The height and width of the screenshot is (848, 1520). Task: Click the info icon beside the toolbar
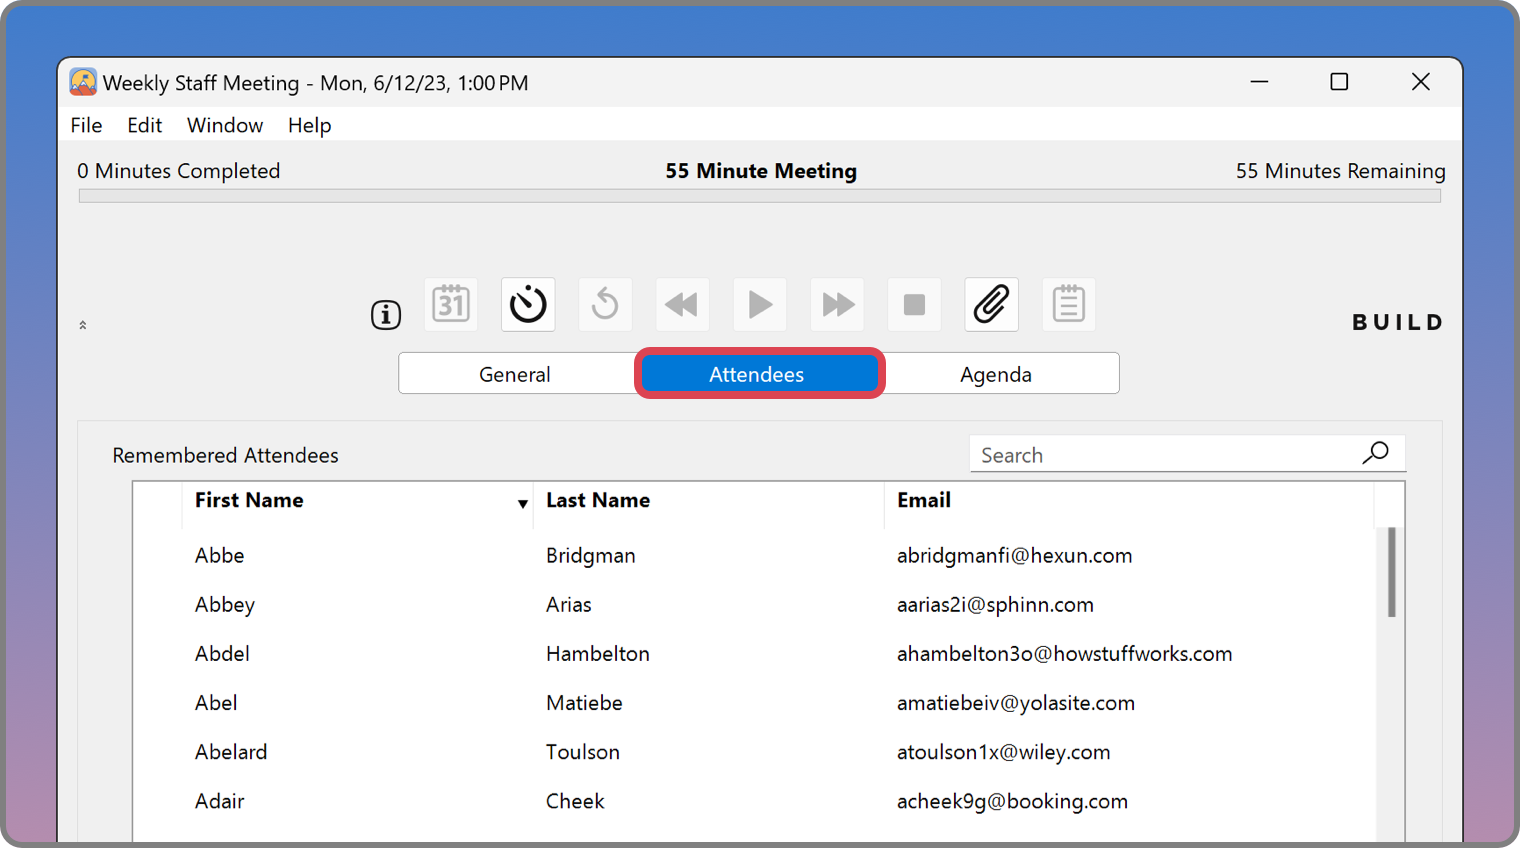tap(386, 315)
